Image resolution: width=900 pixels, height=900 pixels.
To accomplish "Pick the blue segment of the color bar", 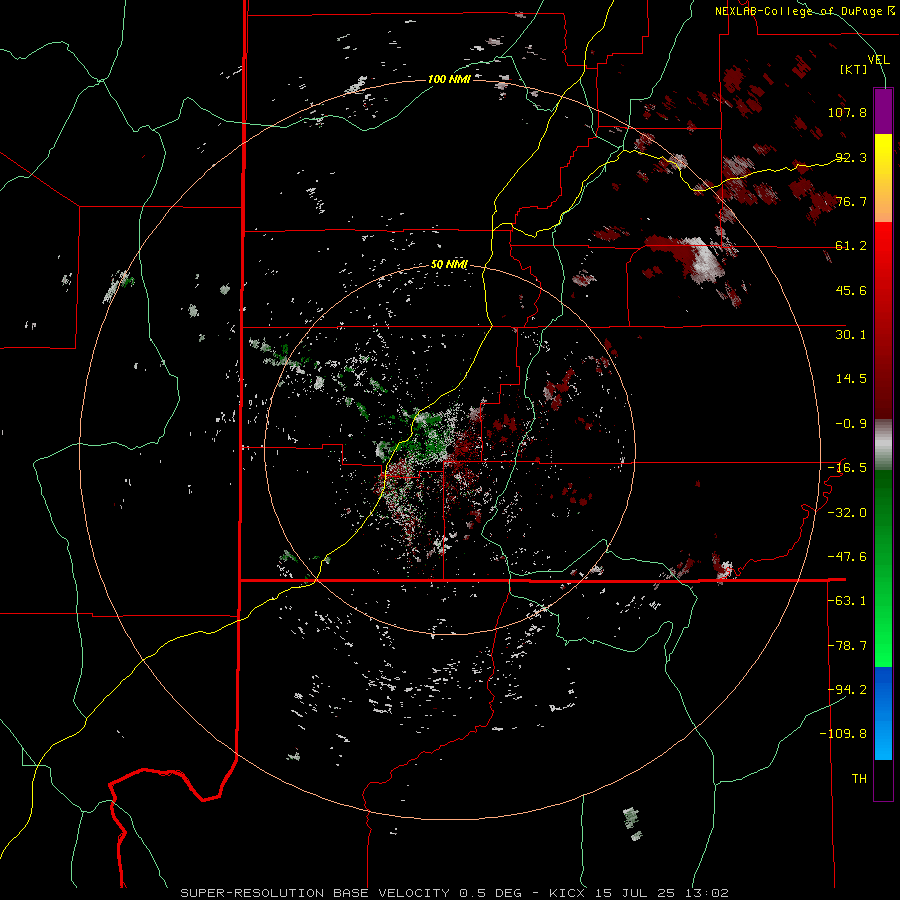I will click(x=883, y=713).
